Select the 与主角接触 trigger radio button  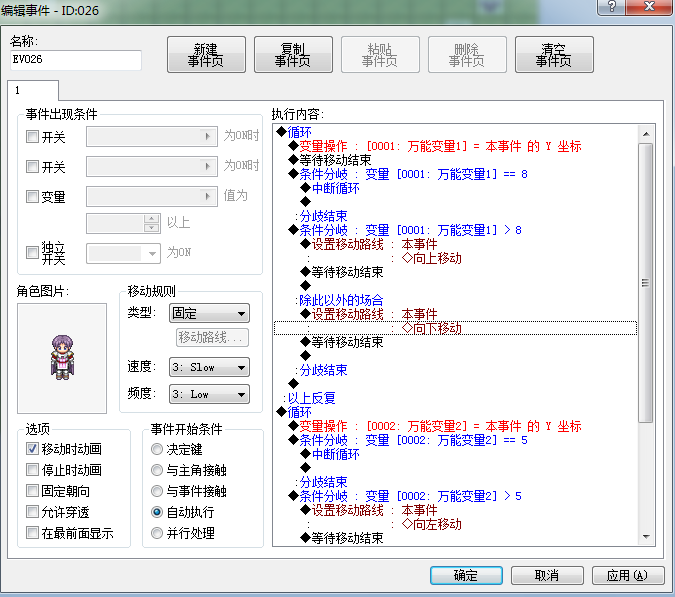157,470
